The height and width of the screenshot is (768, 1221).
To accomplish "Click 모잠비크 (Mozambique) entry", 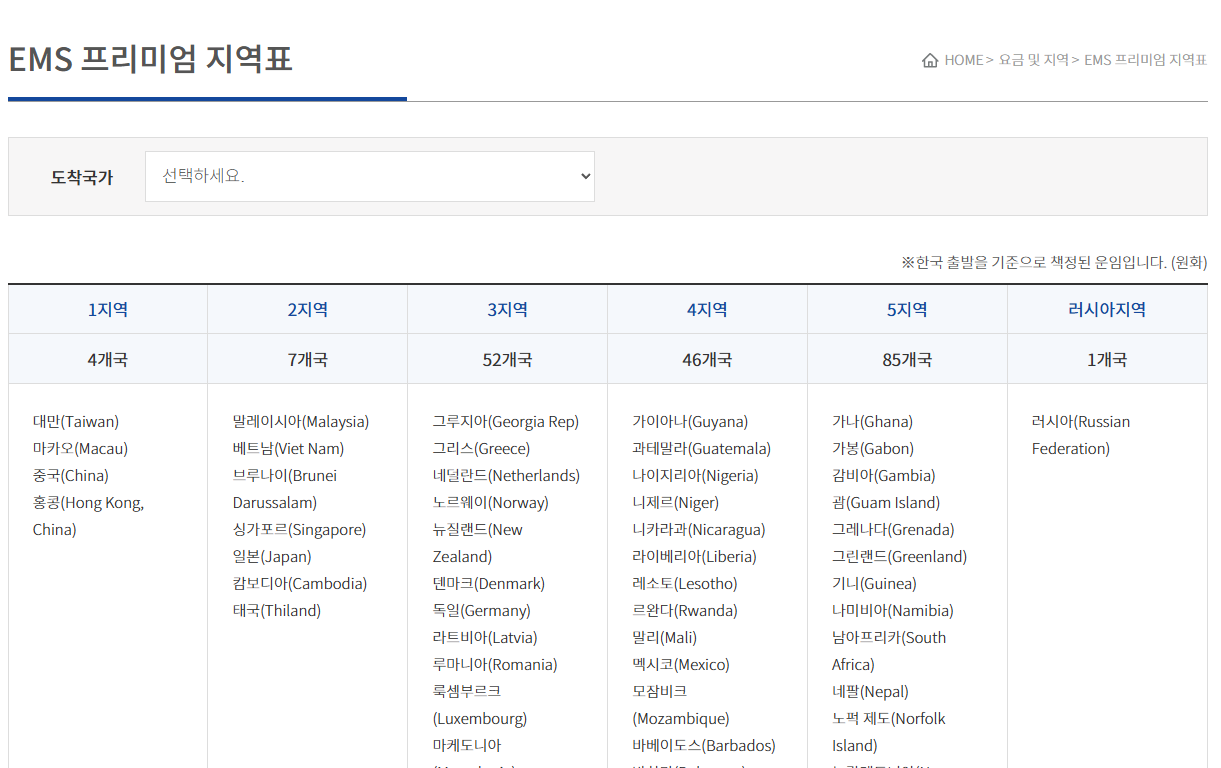I will click(x=681, y=705).
